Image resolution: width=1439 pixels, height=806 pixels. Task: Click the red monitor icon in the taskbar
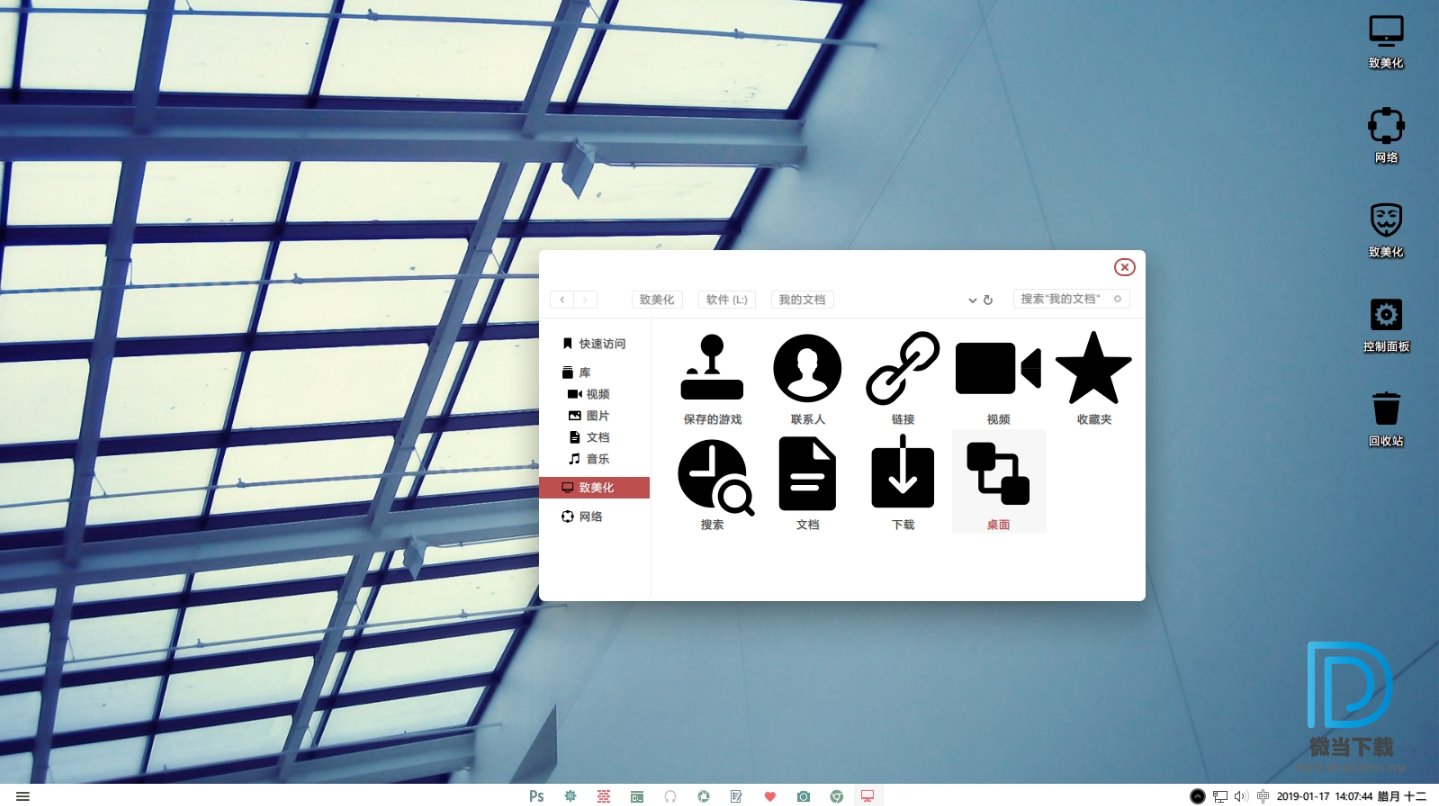868,796
